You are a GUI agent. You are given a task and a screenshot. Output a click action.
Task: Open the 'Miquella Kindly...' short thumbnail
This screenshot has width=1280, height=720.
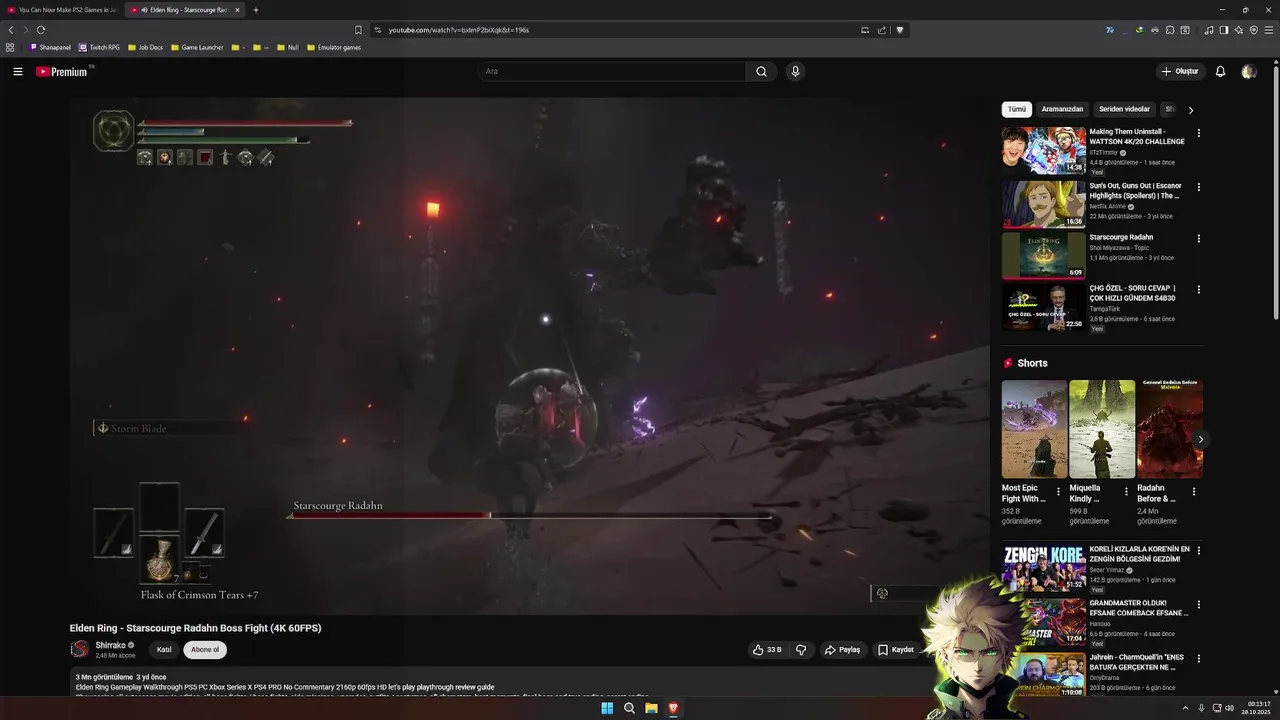click(x=1102, y=429)
